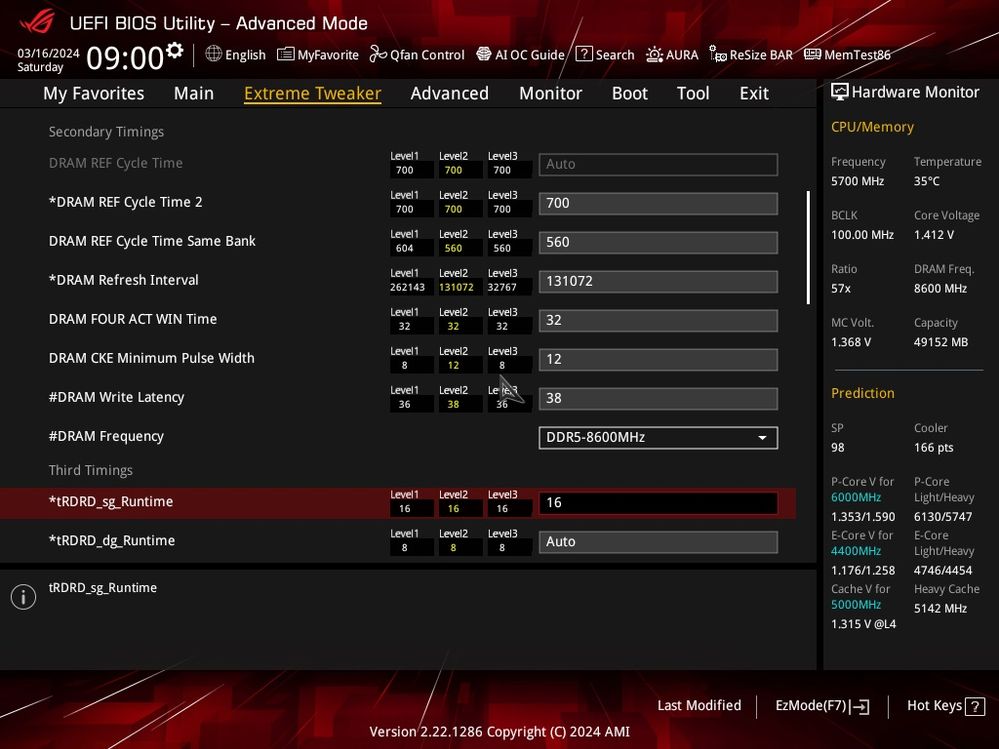Click DRAM Refresh Interval value field

click(658, 281)
